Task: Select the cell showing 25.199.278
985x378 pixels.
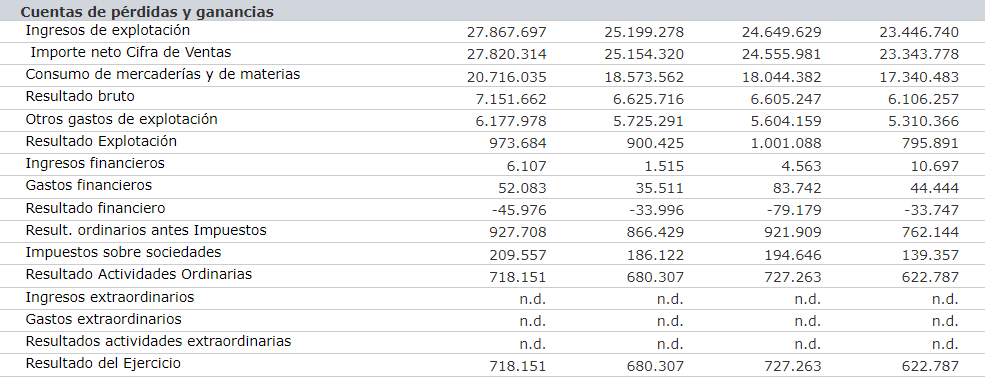Action: 644,32
